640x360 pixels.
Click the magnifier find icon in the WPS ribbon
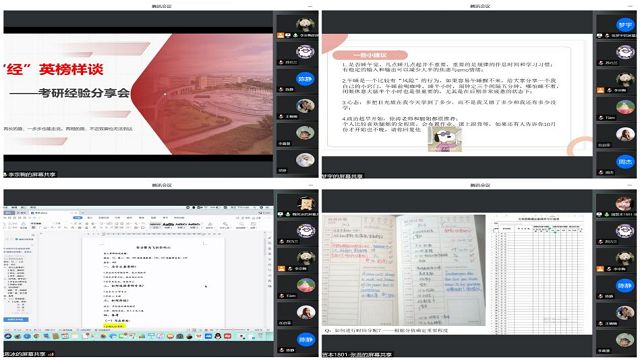click(x=242, y=224)
